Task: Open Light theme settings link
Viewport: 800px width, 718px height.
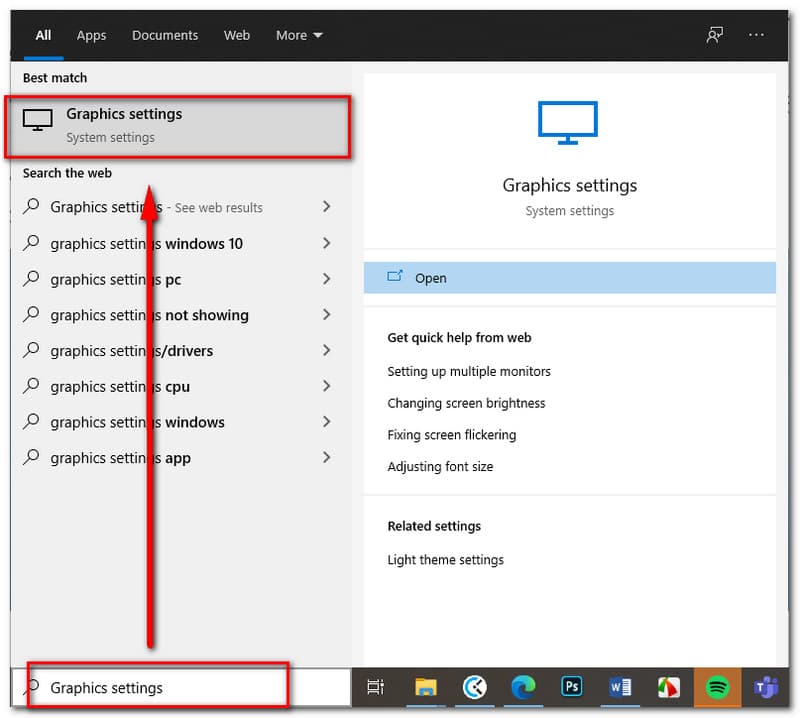Action: coord(445,560)
